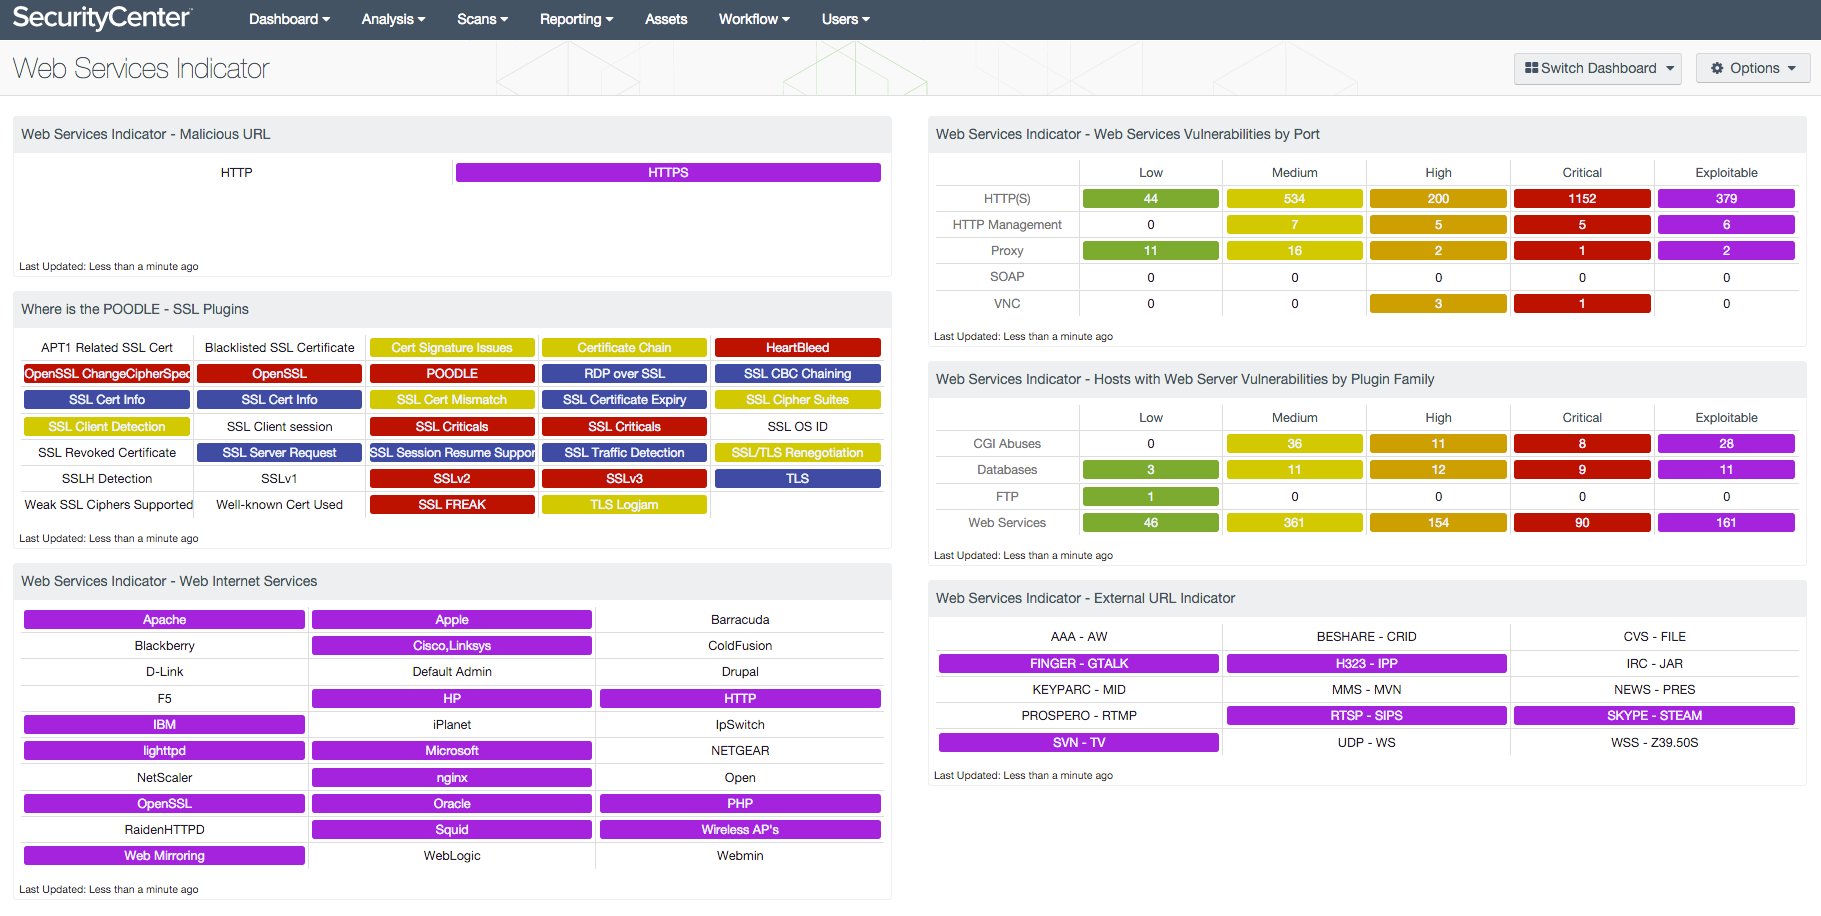This screenshot has width=1821, height=916.
Task: Open the Dashboard menu
Action: point(289,19)
